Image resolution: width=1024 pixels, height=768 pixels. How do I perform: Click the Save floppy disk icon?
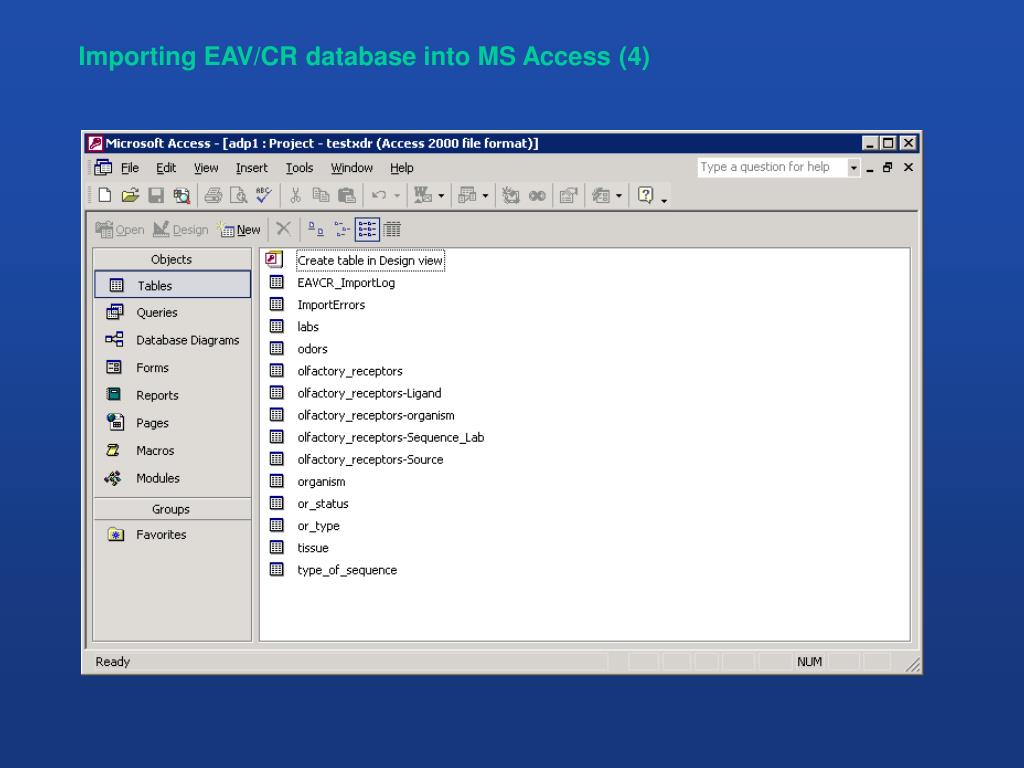click(156, 195)
